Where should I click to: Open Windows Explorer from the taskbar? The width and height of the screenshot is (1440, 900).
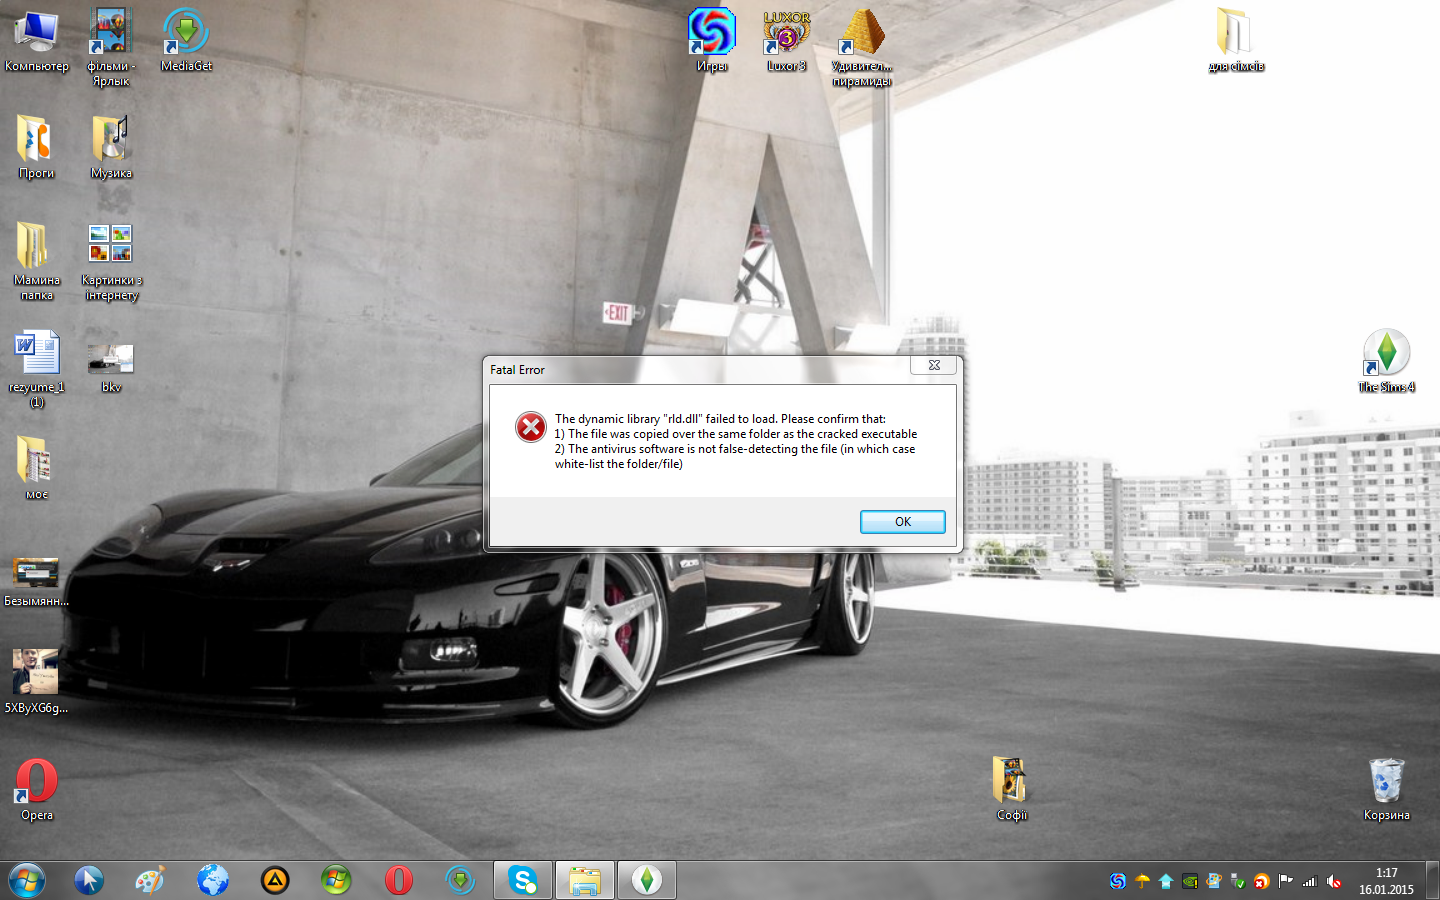pyautogui.click(x=585, y=880)
